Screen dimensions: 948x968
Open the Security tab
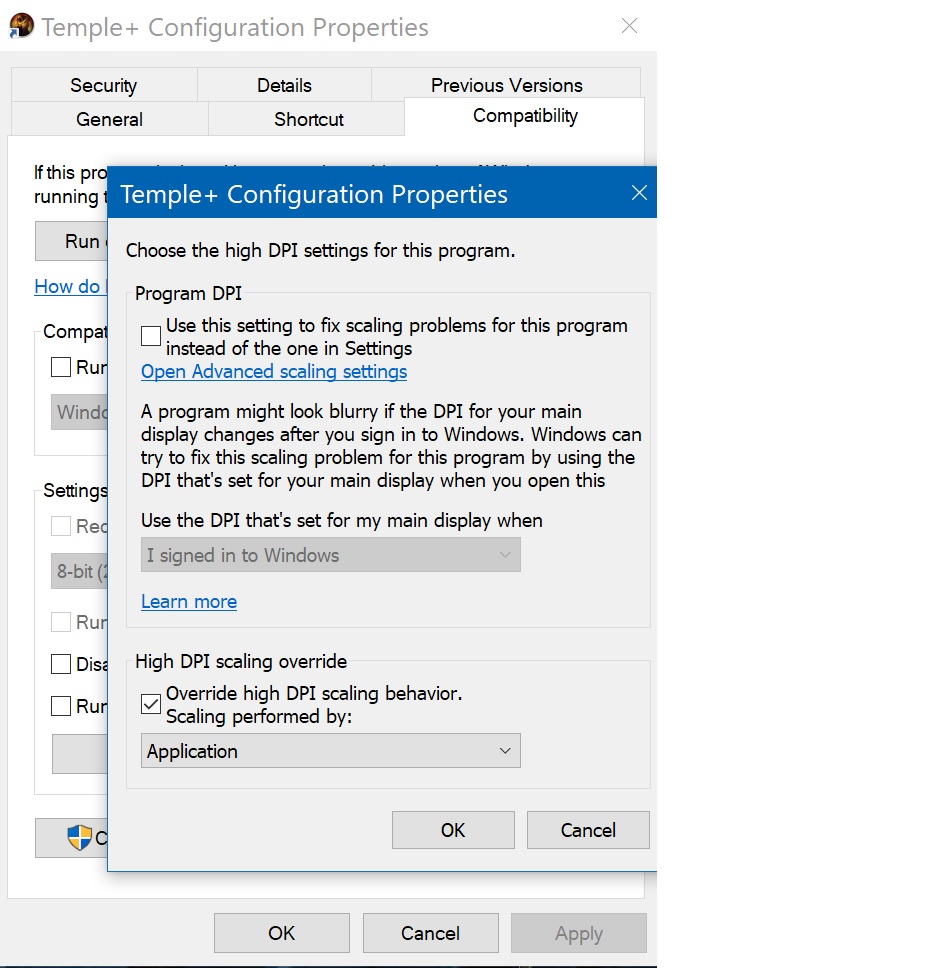pyautogui.click(x=104, y=85)
